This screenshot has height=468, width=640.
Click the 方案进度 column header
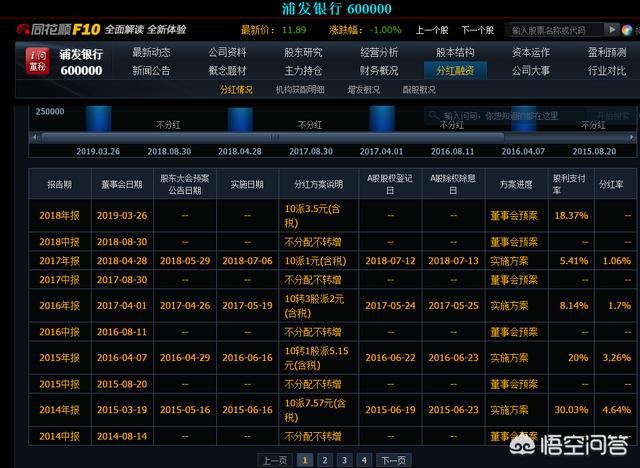(x=516, y=184)
